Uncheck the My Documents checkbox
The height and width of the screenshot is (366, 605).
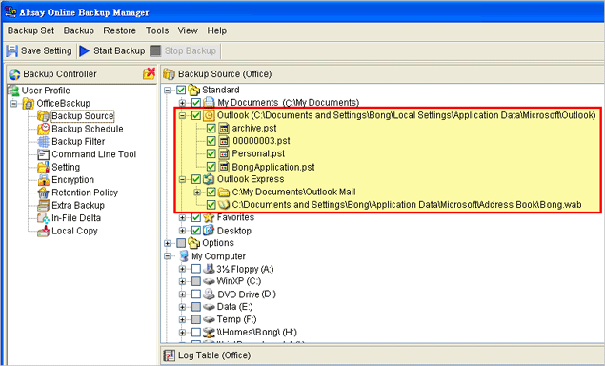click(x=196, y=103)
